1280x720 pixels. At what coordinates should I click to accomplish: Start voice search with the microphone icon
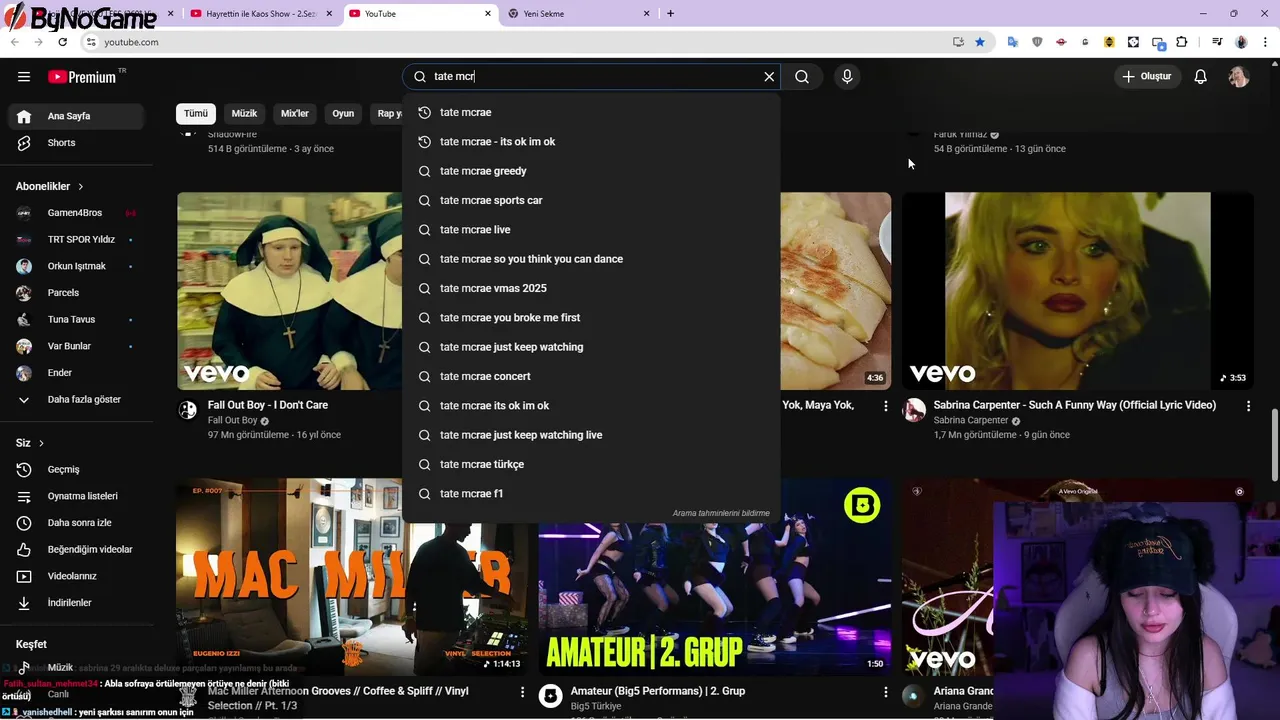pos(847,77)
